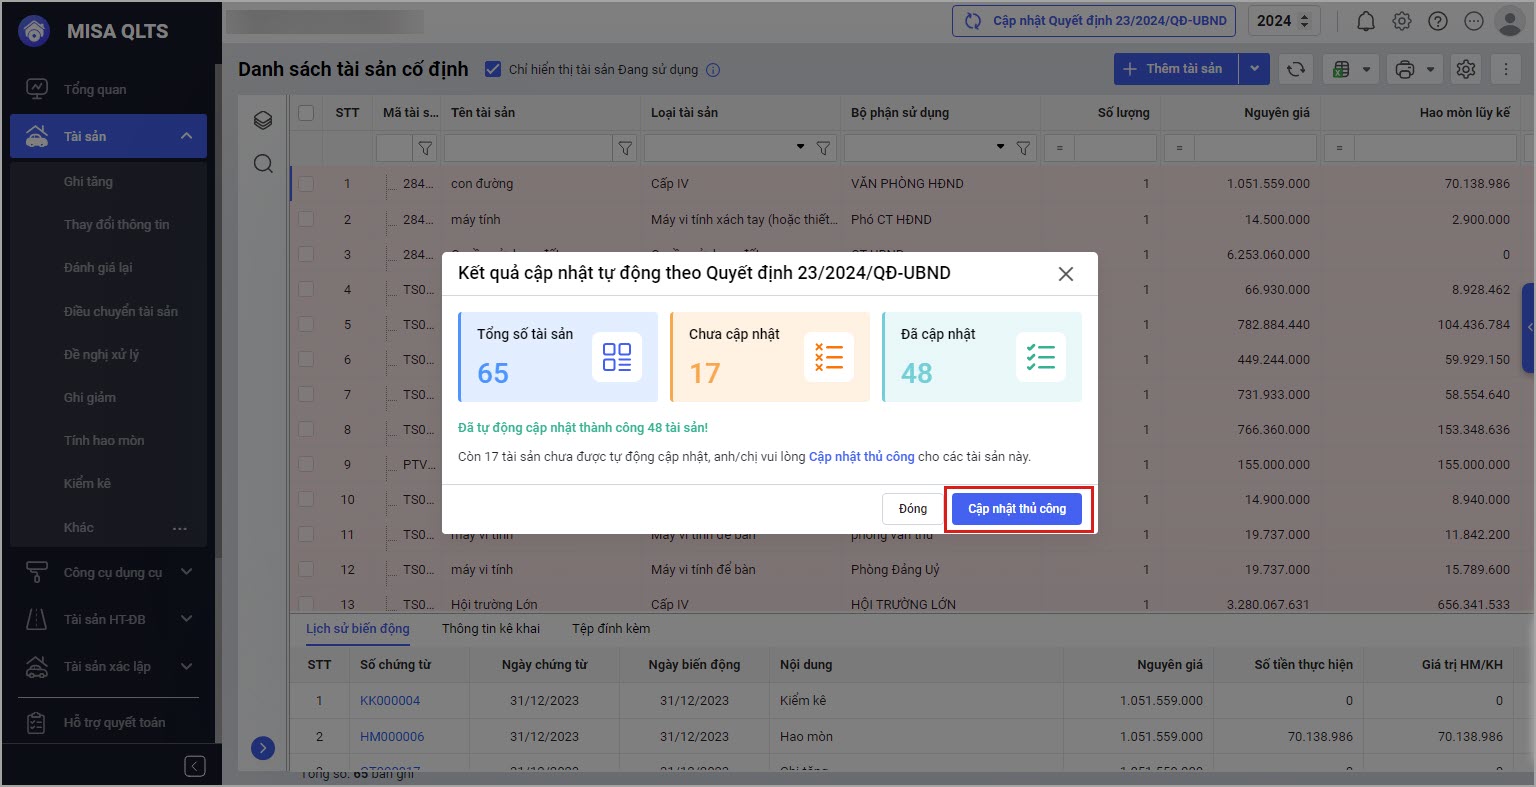Screen dimensions: 1536x787
Task: Open the print icon in toolbar
Action: (x=1405, y=69)
